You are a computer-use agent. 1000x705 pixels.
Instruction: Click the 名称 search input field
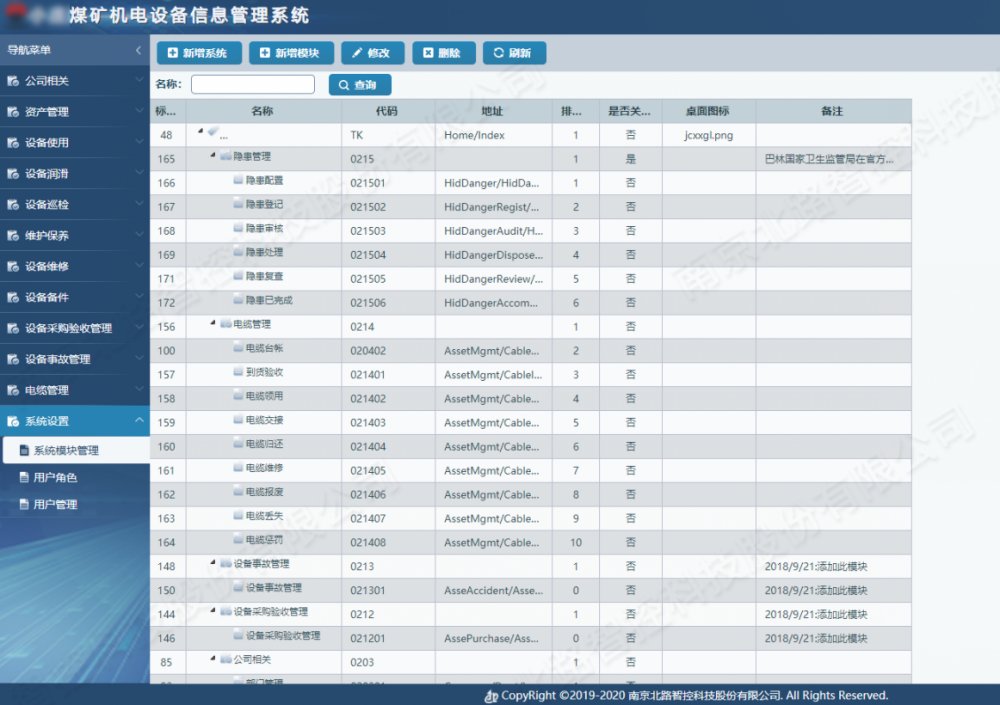[x=252, y=85]
